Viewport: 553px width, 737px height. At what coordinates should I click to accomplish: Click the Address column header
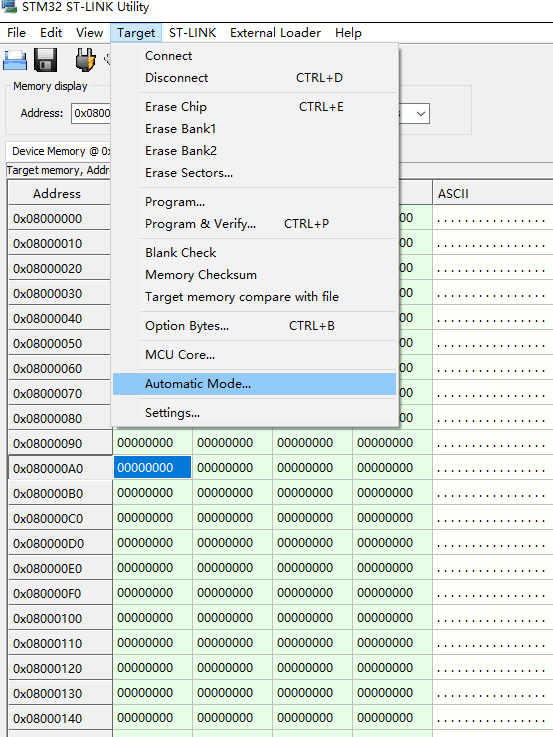pyautogui.click(x=60, y=193)
